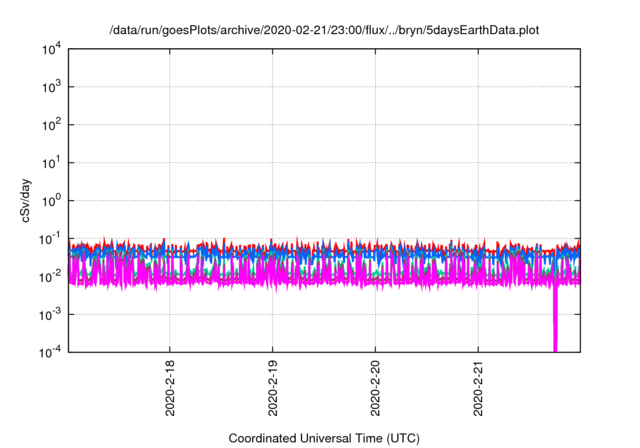The width and height of the screenshot is (640, 448).
Task: Click the magenta dropout spike on 2020-2-21
Action: (555, 318)
